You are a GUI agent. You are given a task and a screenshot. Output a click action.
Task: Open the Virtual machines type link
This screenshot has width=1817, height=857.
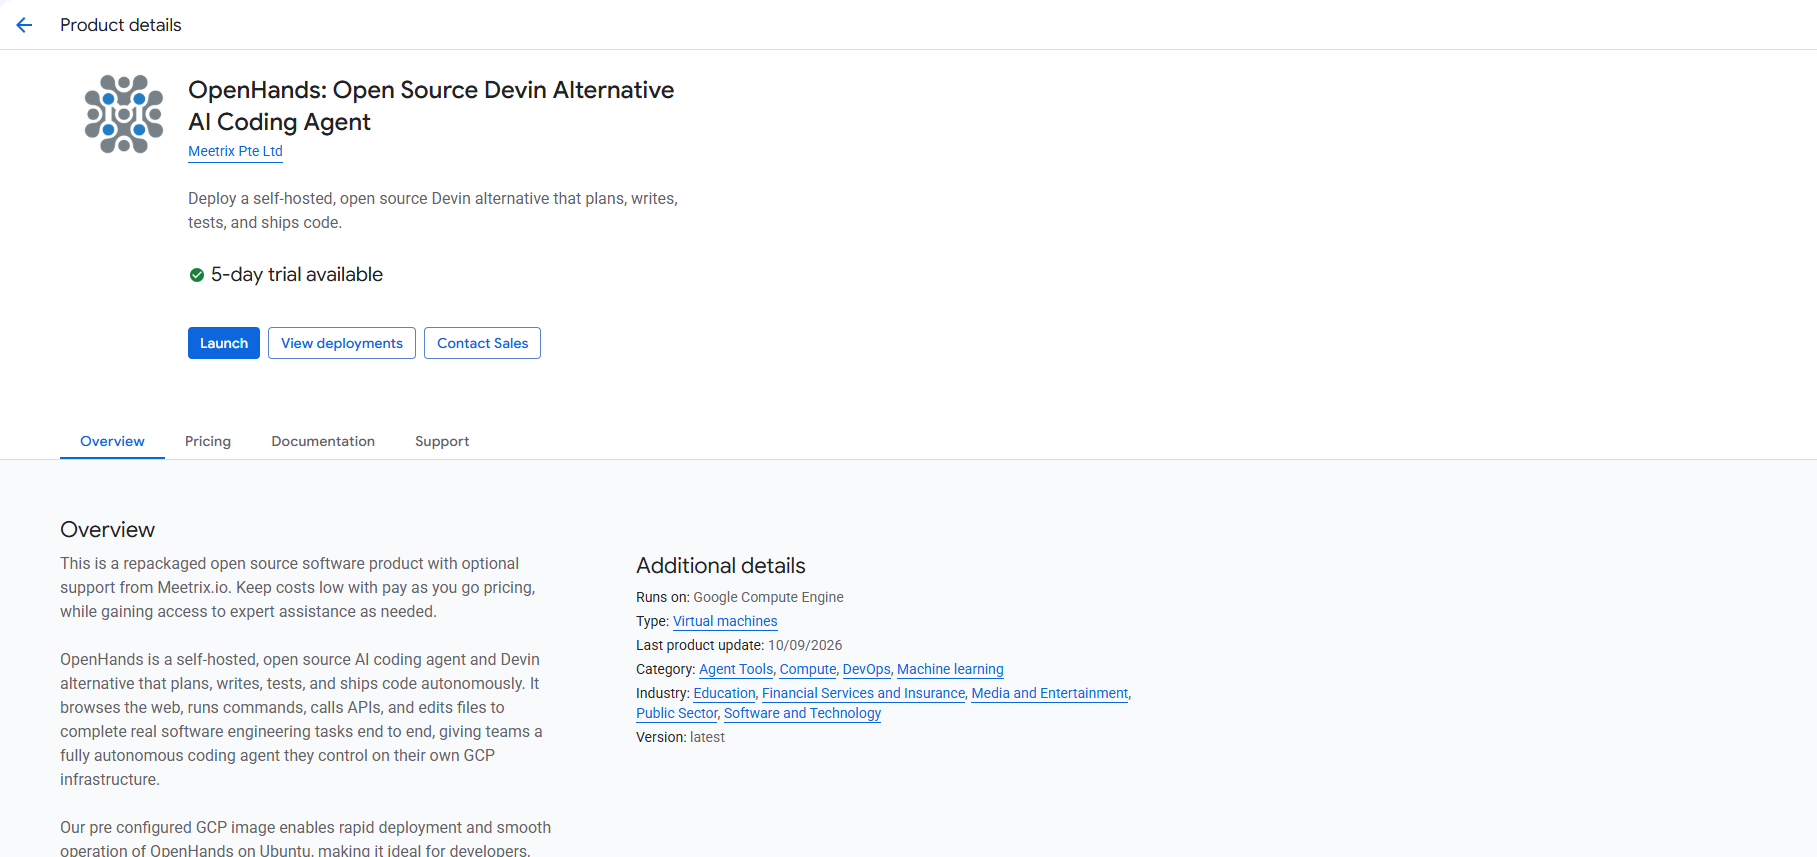725,621
